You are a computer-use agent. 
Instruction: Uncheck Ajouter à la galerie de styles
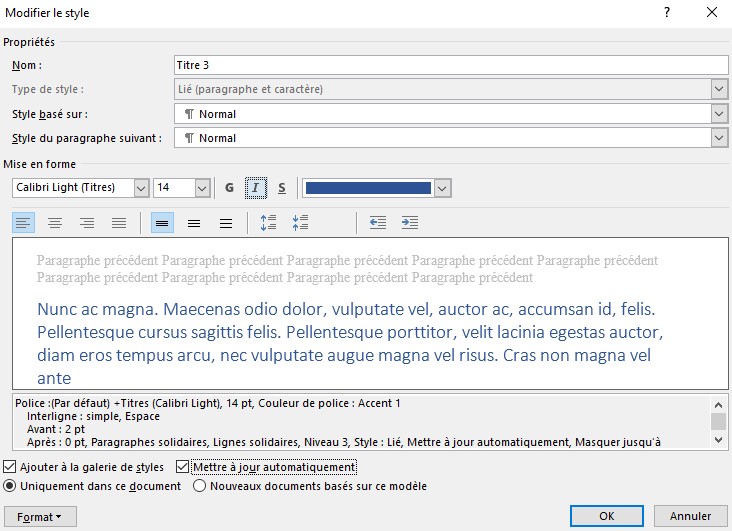[x=10, y=467]
